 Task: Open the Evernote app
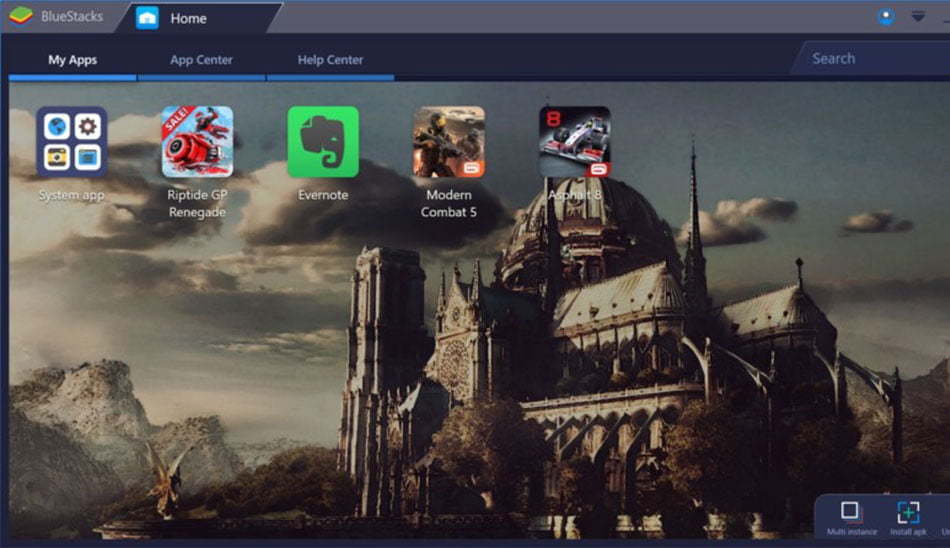click(x=323, y=142)
